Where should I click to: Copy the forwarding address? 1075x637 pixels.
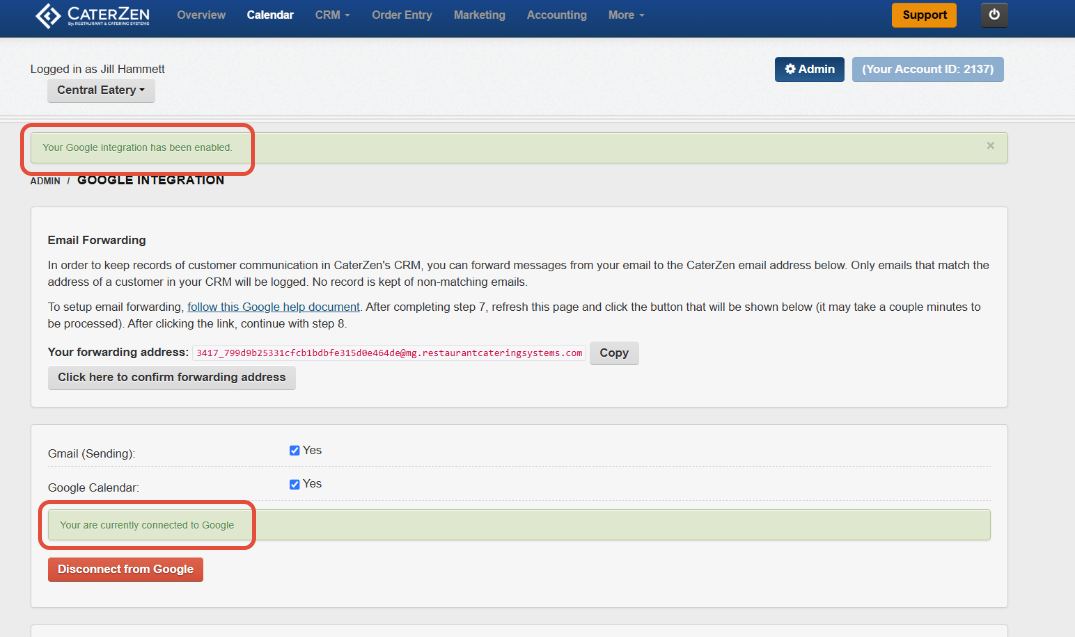coord(614,353)
